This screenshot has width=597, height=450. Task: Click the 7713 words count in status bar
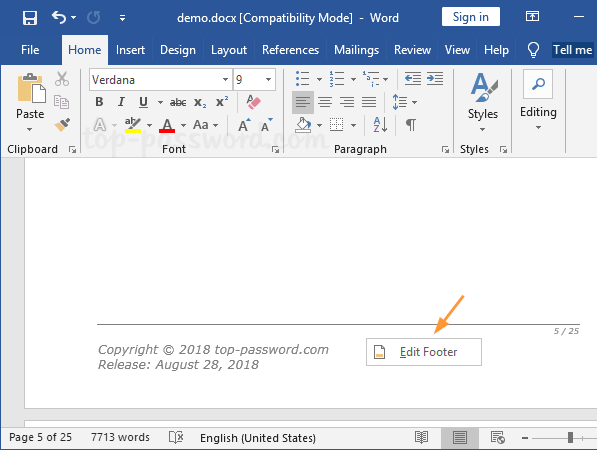[x=120, y=437]
